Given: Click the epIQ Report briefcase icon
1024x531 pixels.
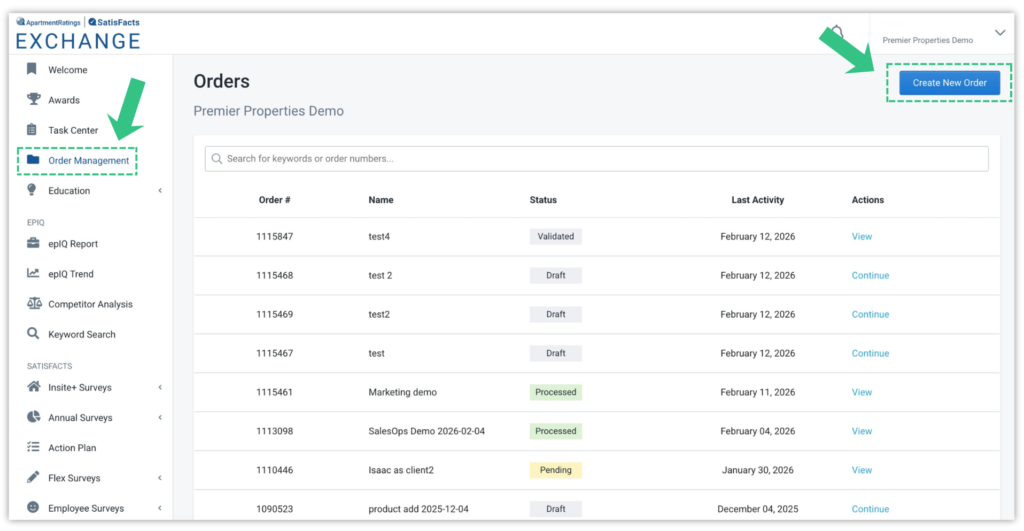Looking at the screenshot, I should click(33, 244).
